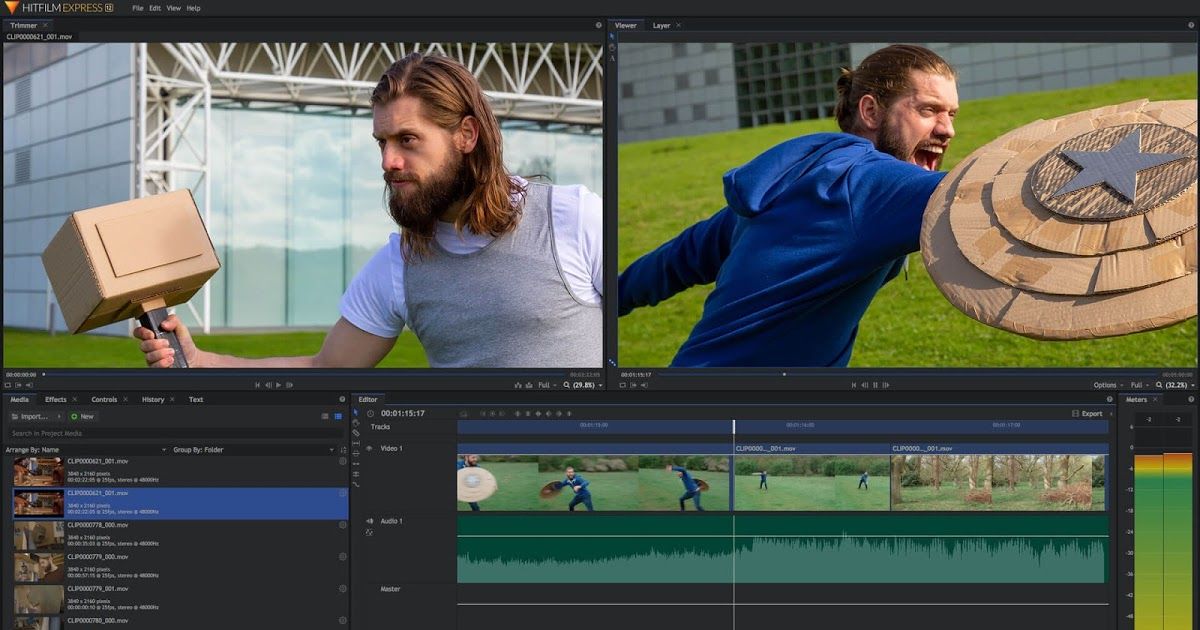The height and width of the screenshot is (630, 1200).
Task: Select the CLIP0000778_000.mov thumbnail
Action: (x=38, y=535)
